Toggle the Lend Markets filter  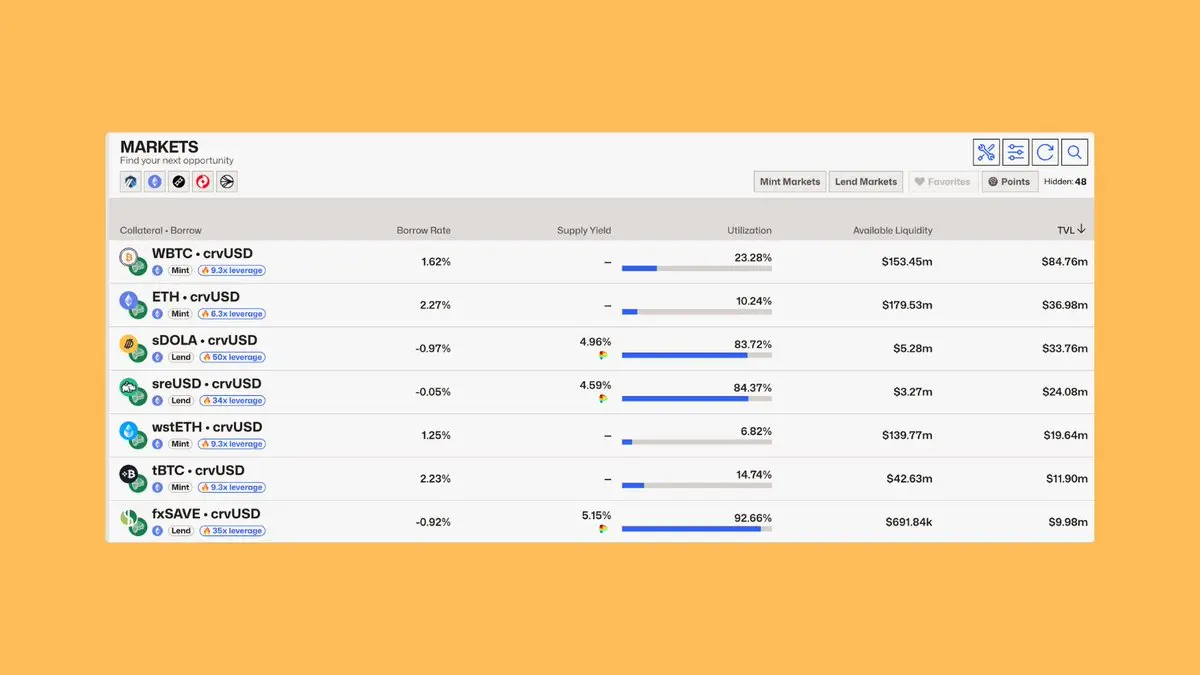(x=866, y=182)
